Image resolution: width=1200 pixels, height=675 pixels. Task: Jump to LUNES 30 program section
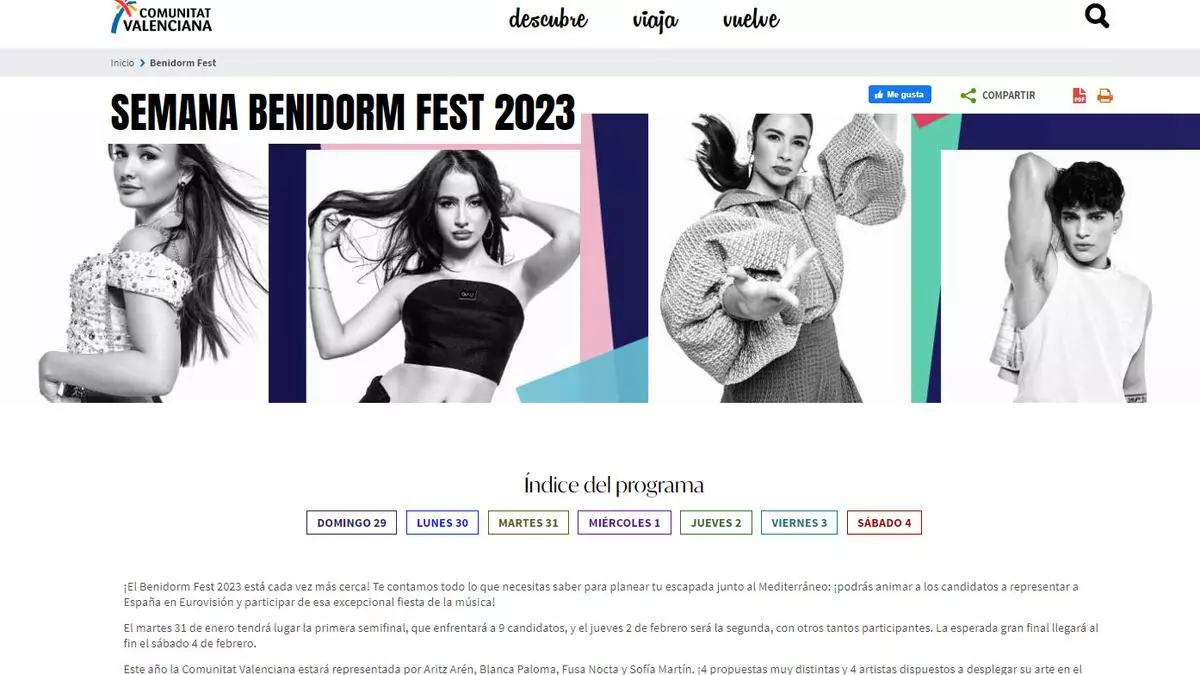tap(442, 523)
